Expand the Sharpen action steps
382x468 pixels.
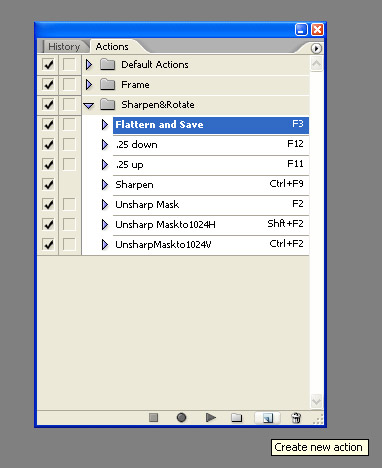pos(105,184)
